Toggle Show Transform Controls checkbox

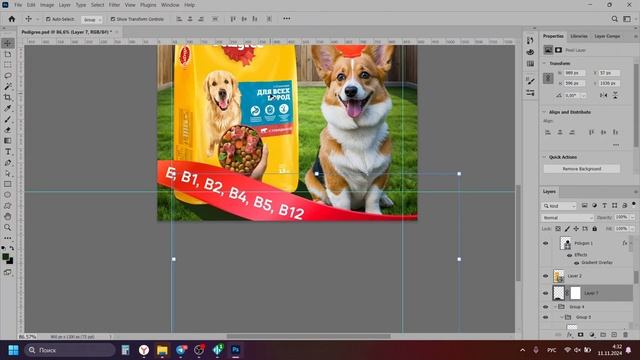[113, 19]
